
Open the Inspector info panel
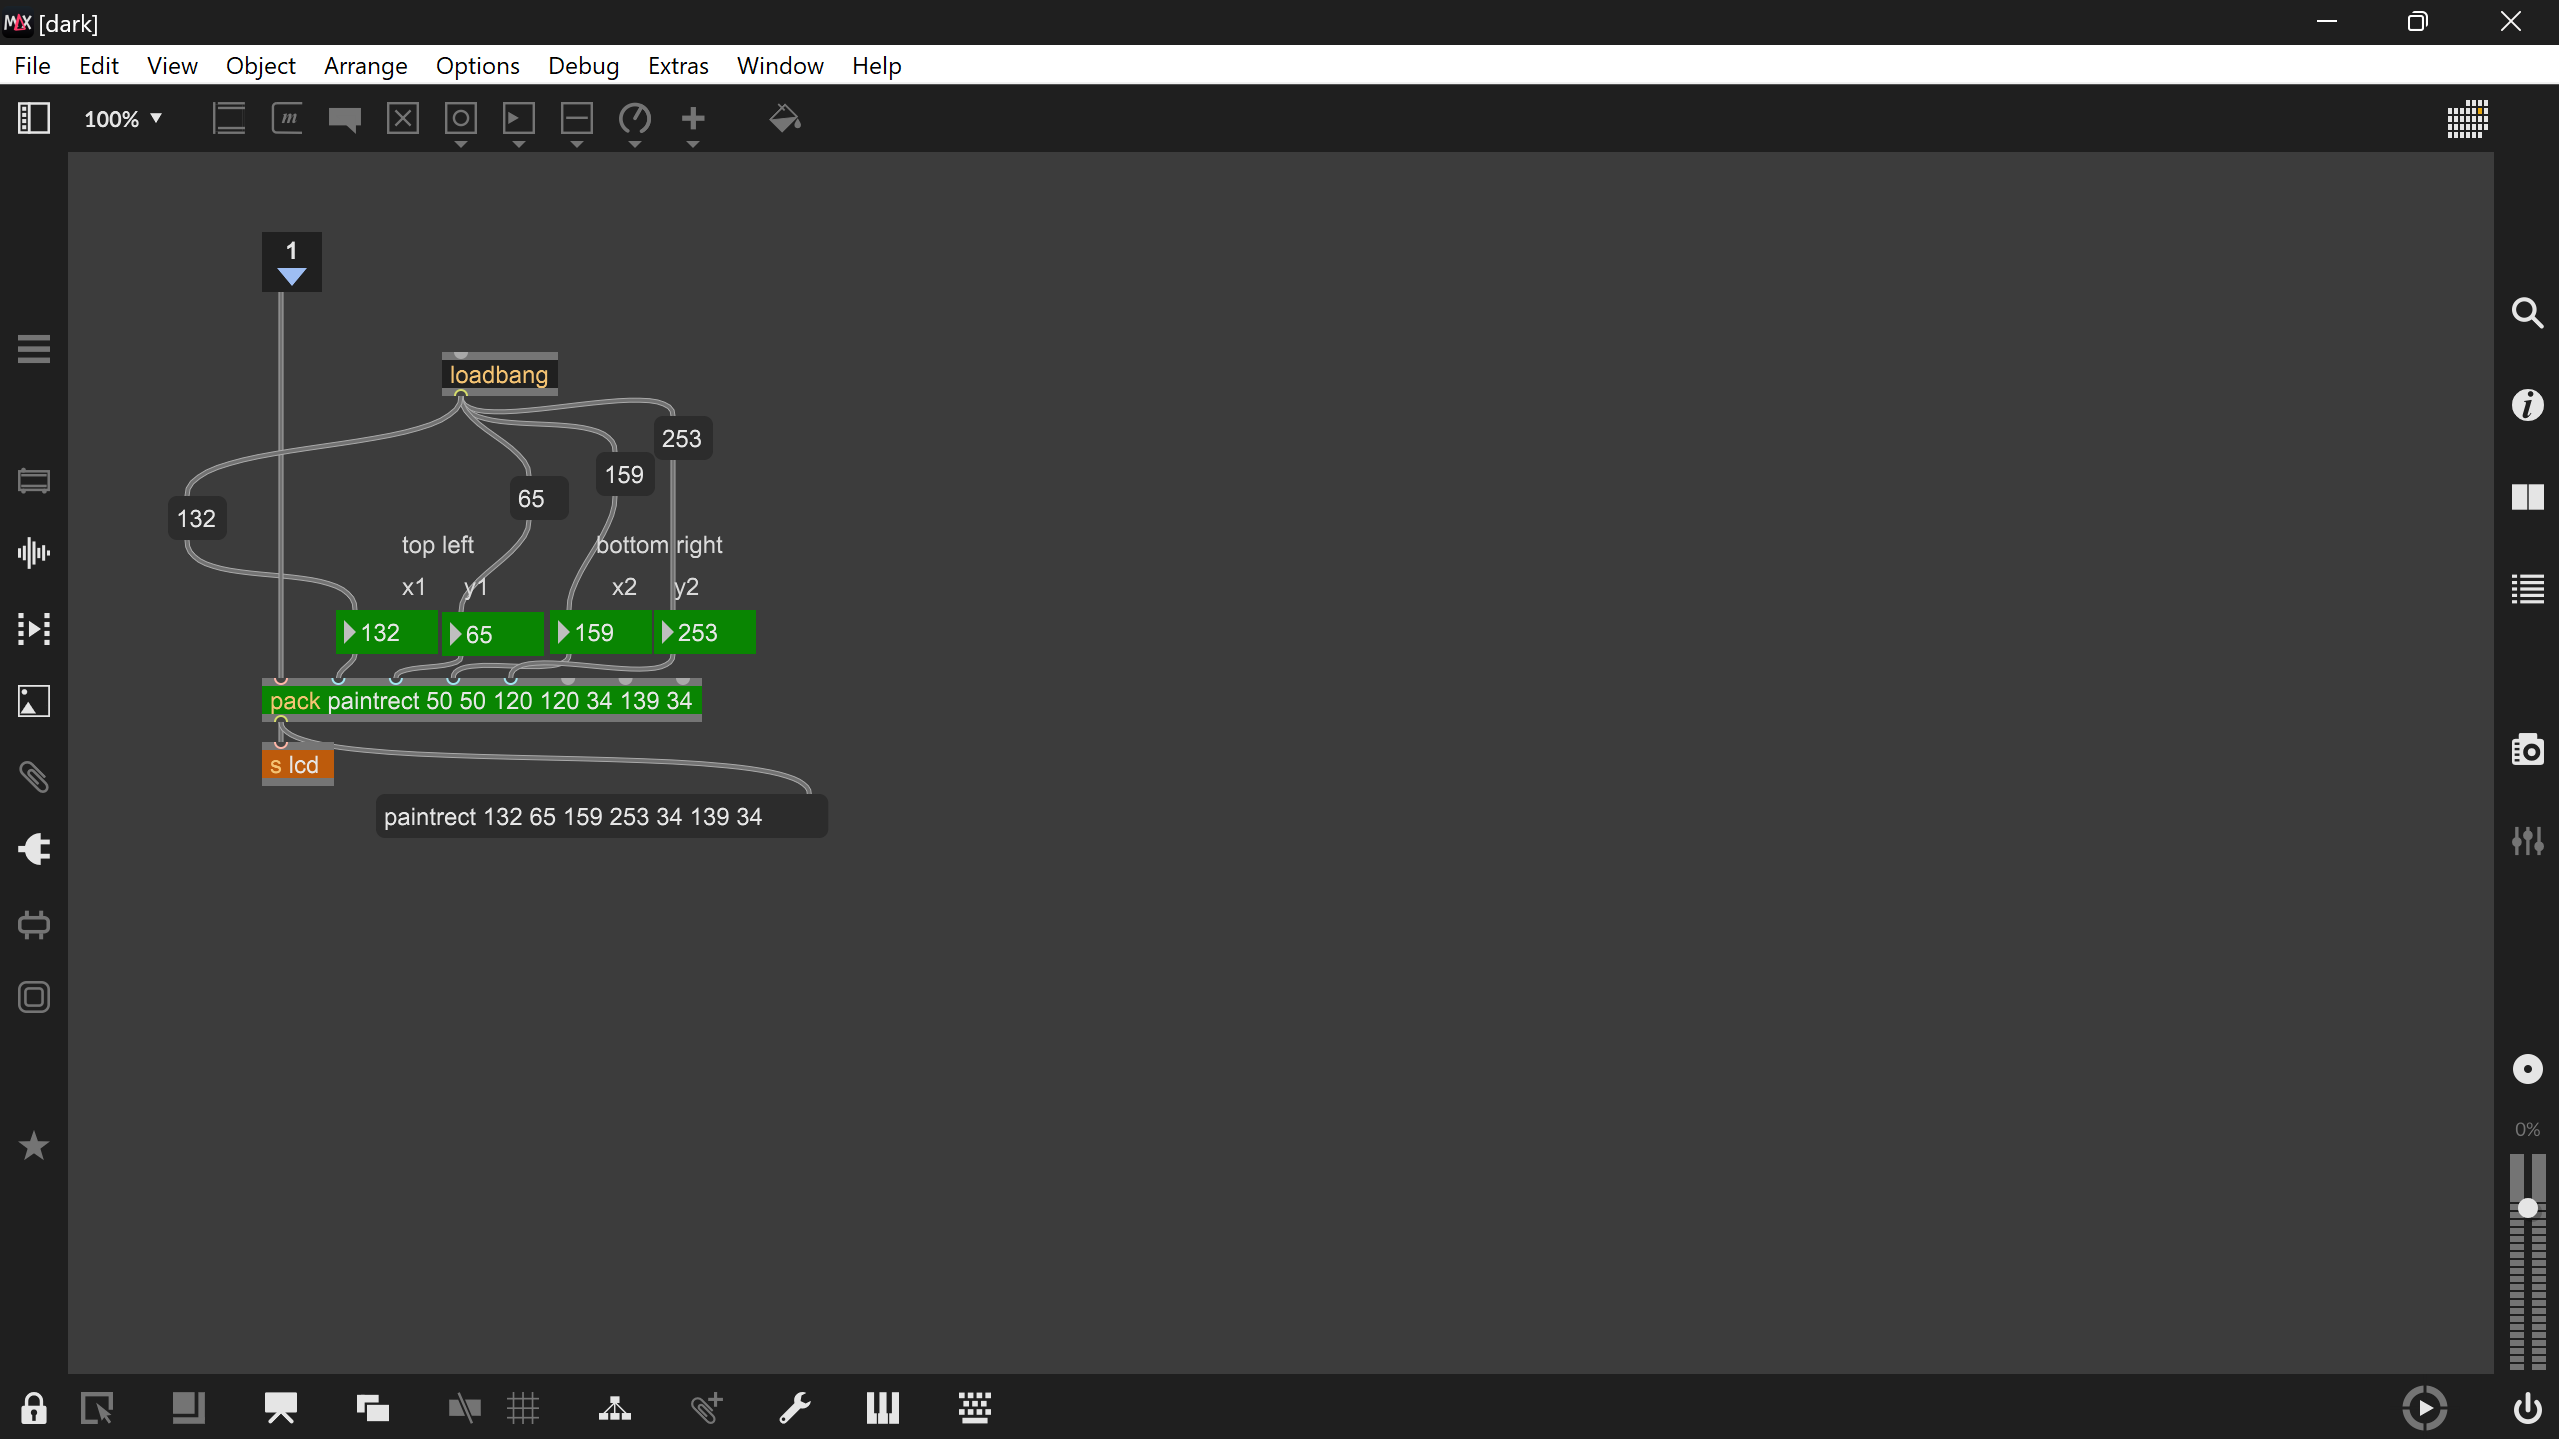2527,405
